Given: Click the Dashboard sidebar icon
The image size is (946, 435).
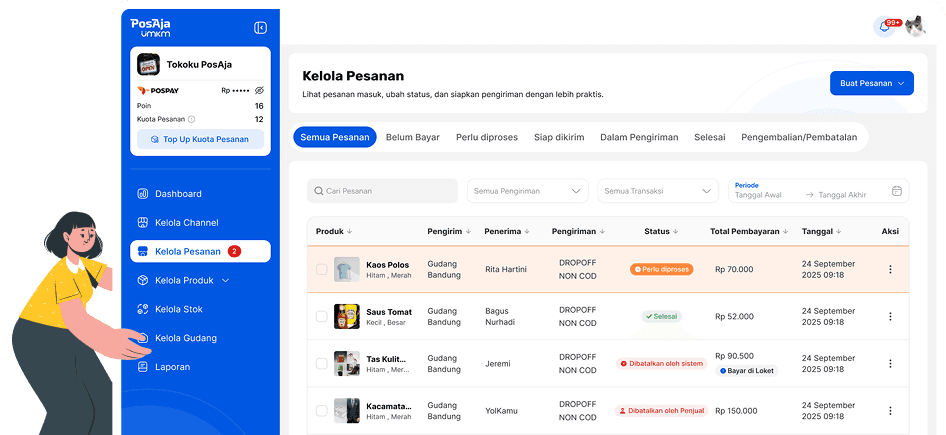Looking at the screenshot, I should (143, 194).
